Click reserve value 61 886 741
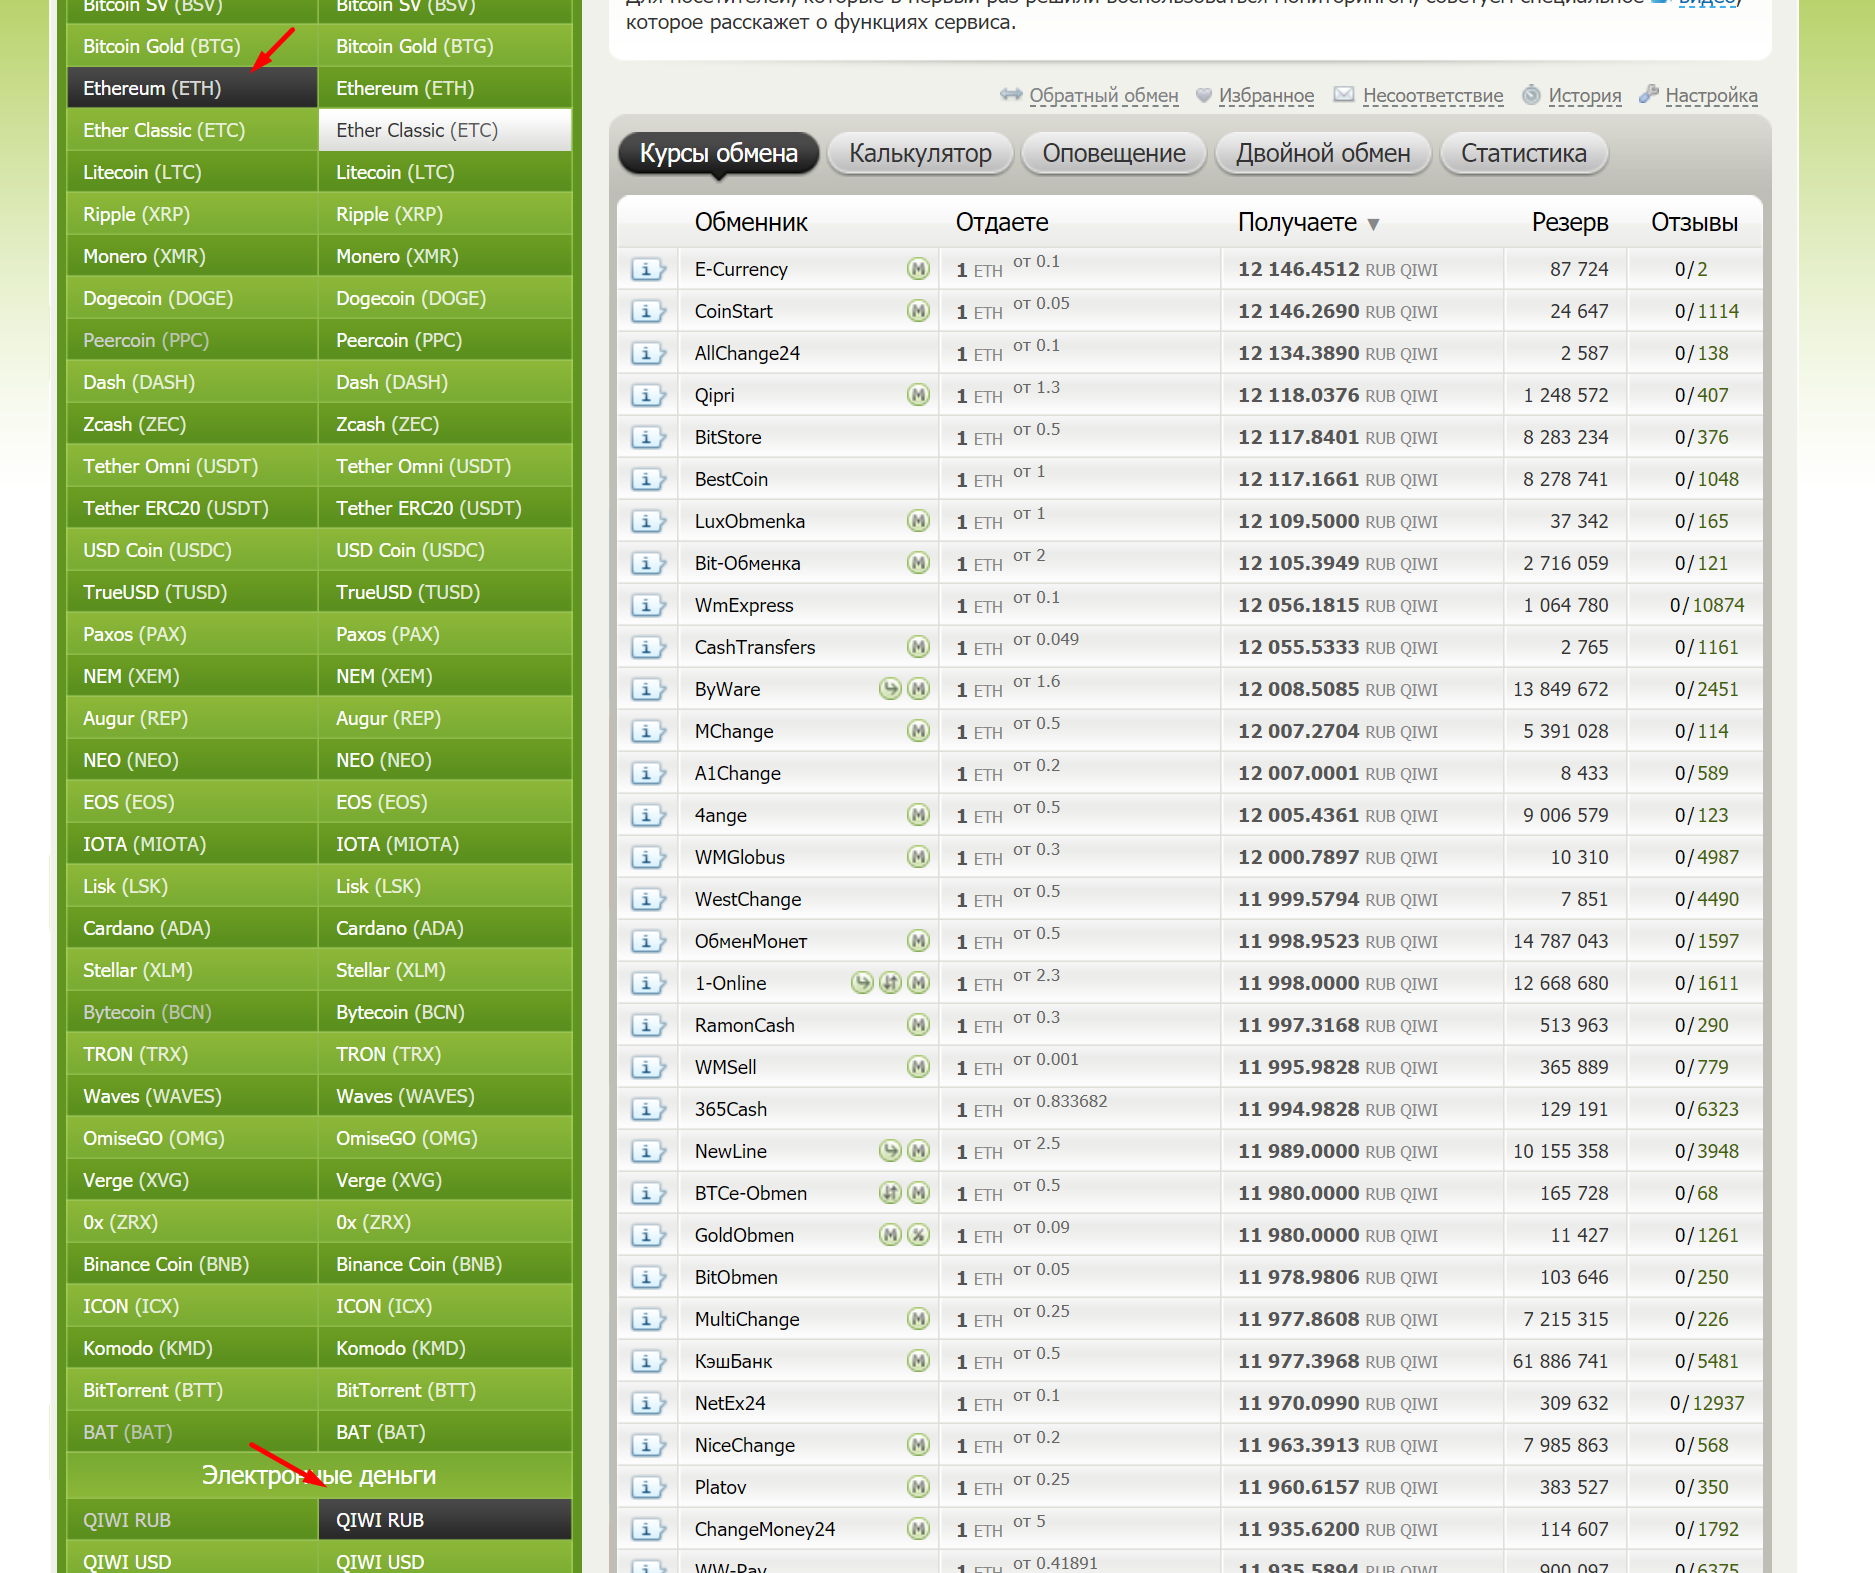 click(x=1560, y=1361)
